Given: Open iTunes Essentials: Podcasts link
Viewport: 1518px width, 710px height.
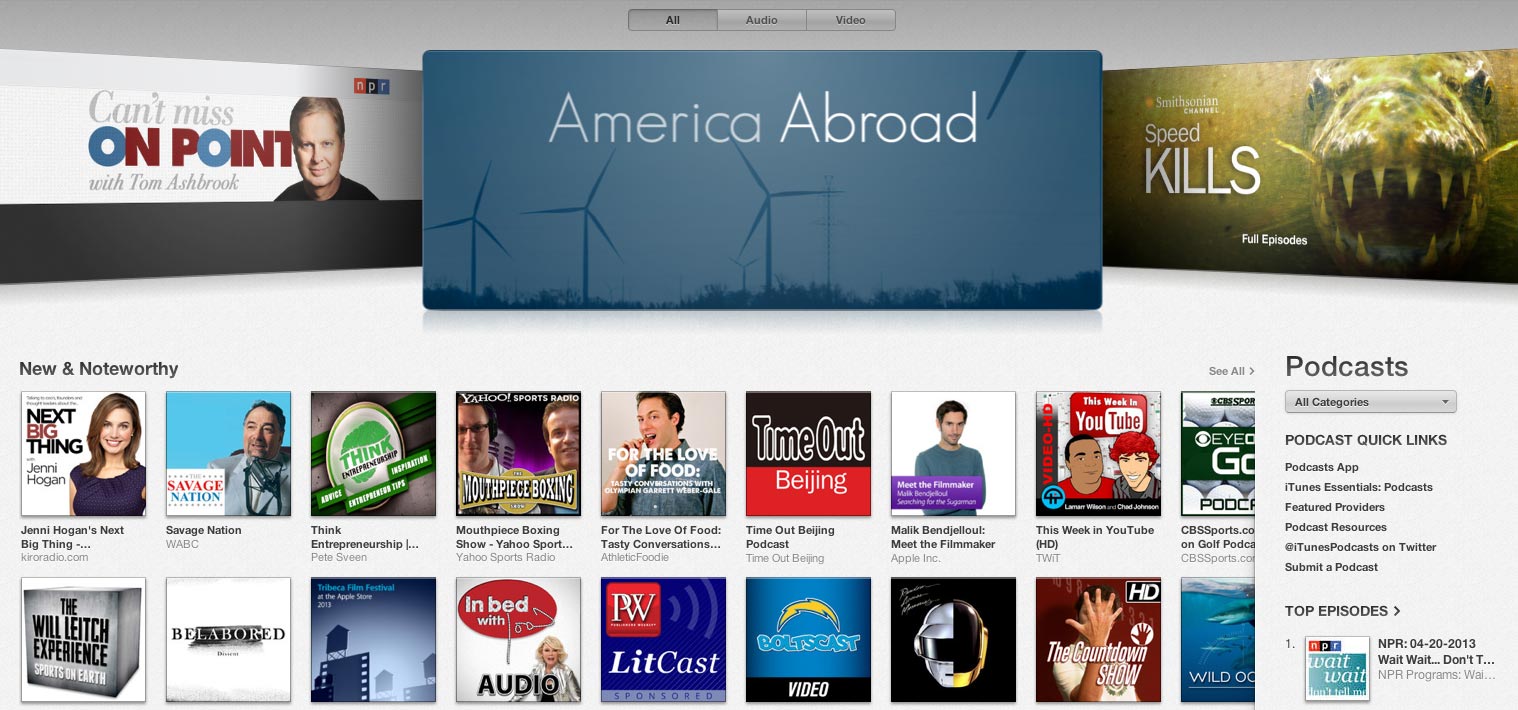Looking at the screenshot, I should (1359, 487).
